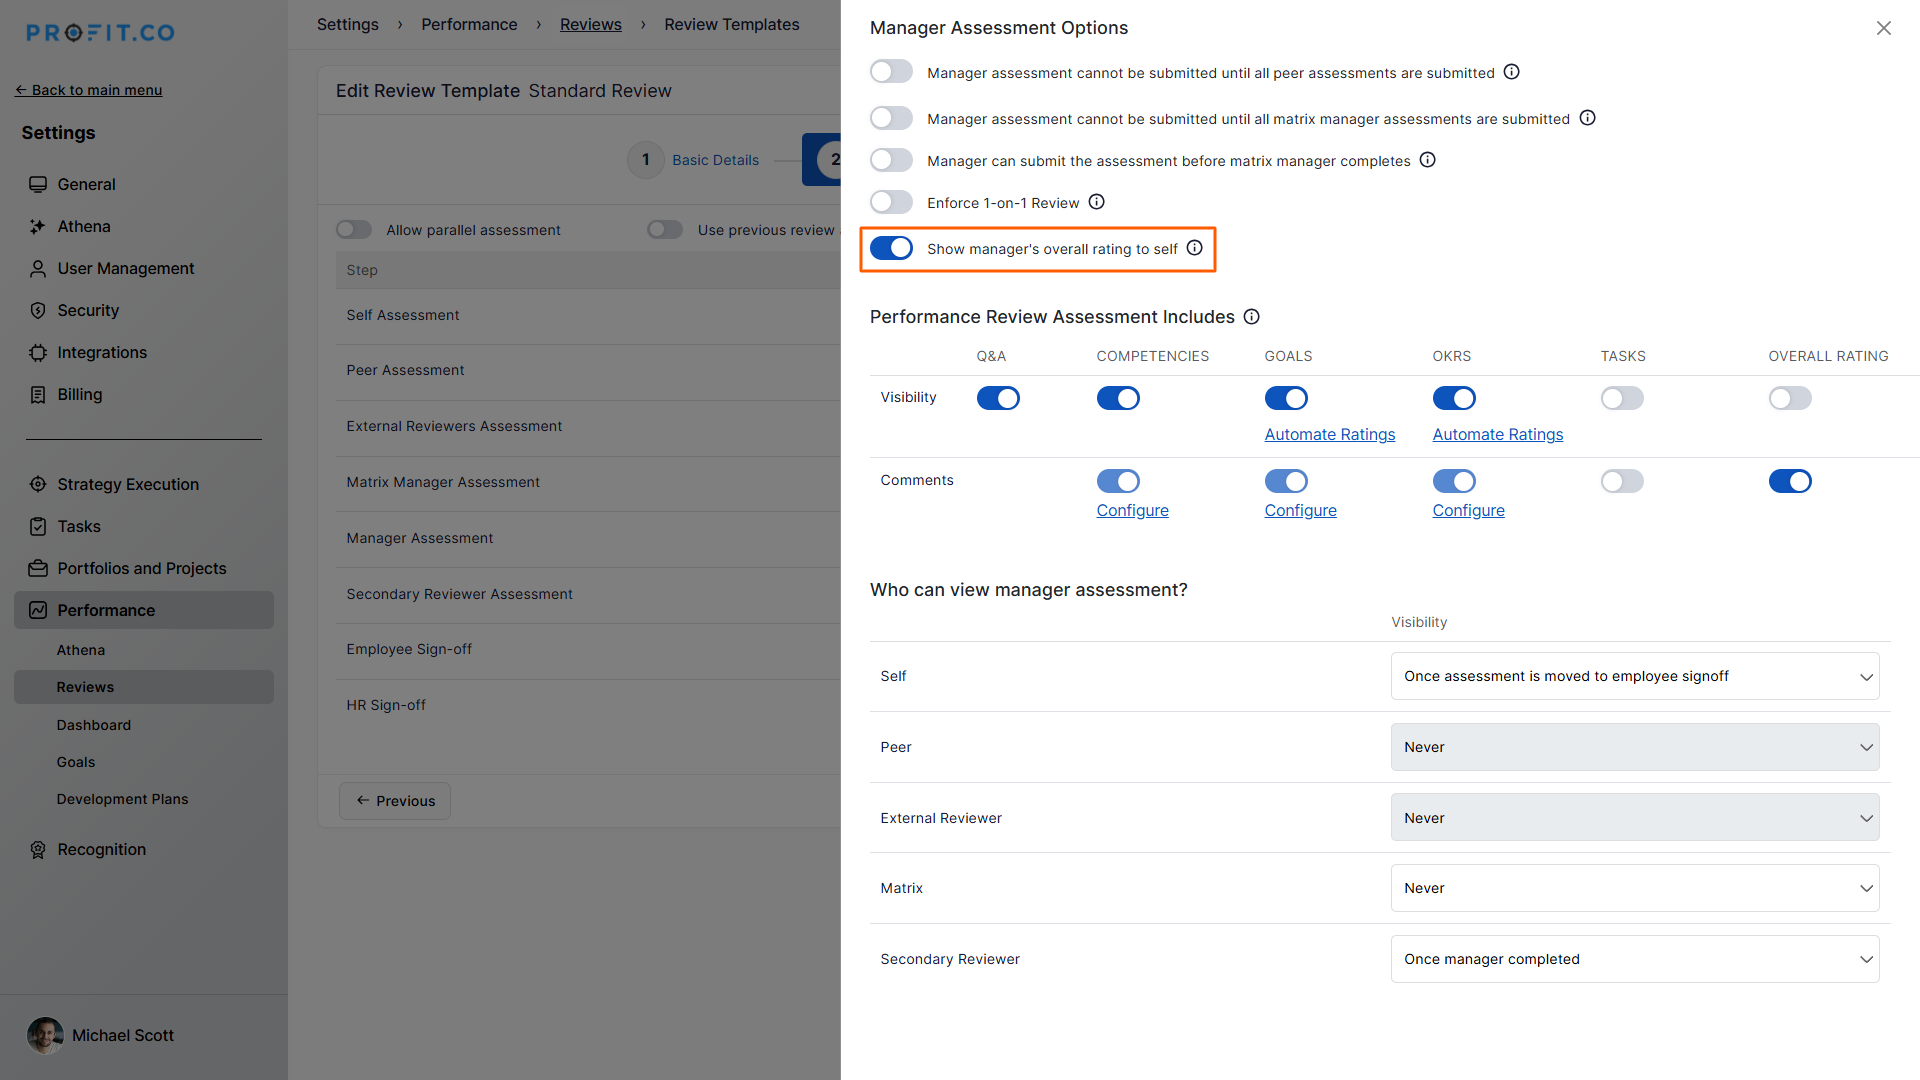Click info icon beside Enforce 1-on-1 Review
1920x1080 pixels.
pos(1096,202)
